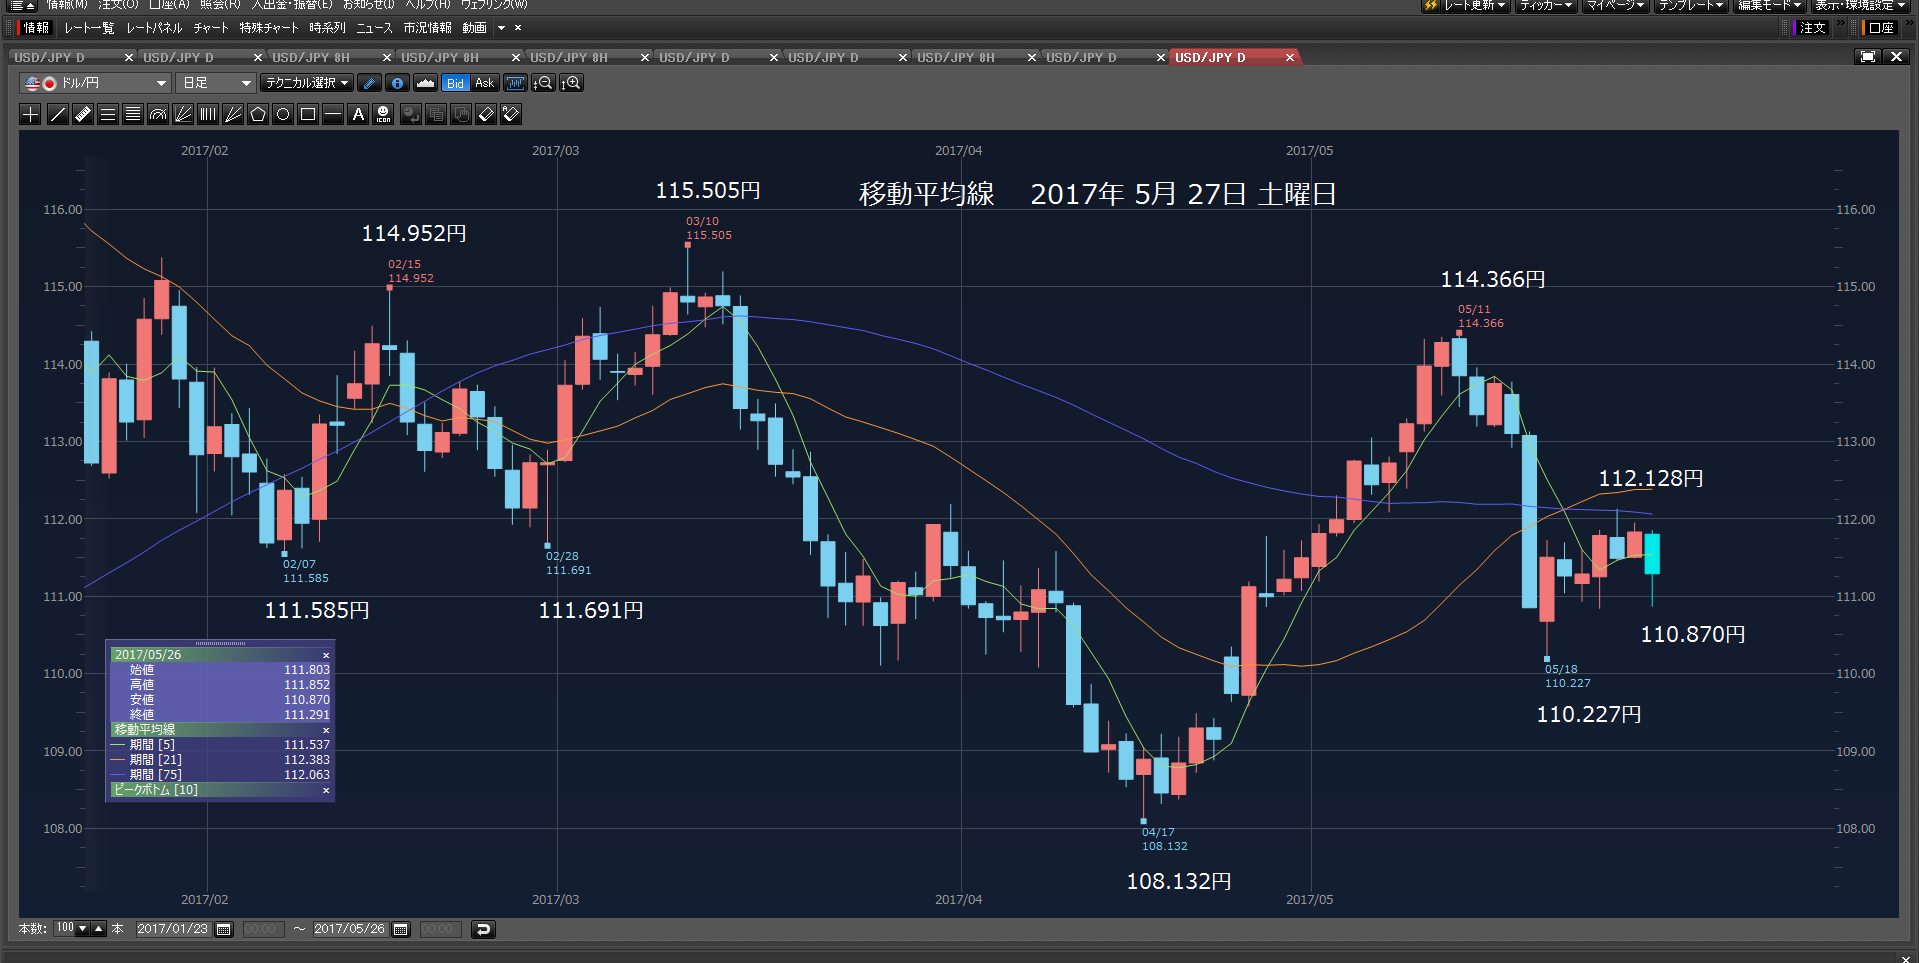The image size is (1919, 963).
Task: Open the ドル/円 currency pair dropdown
Action: point(95,83)
